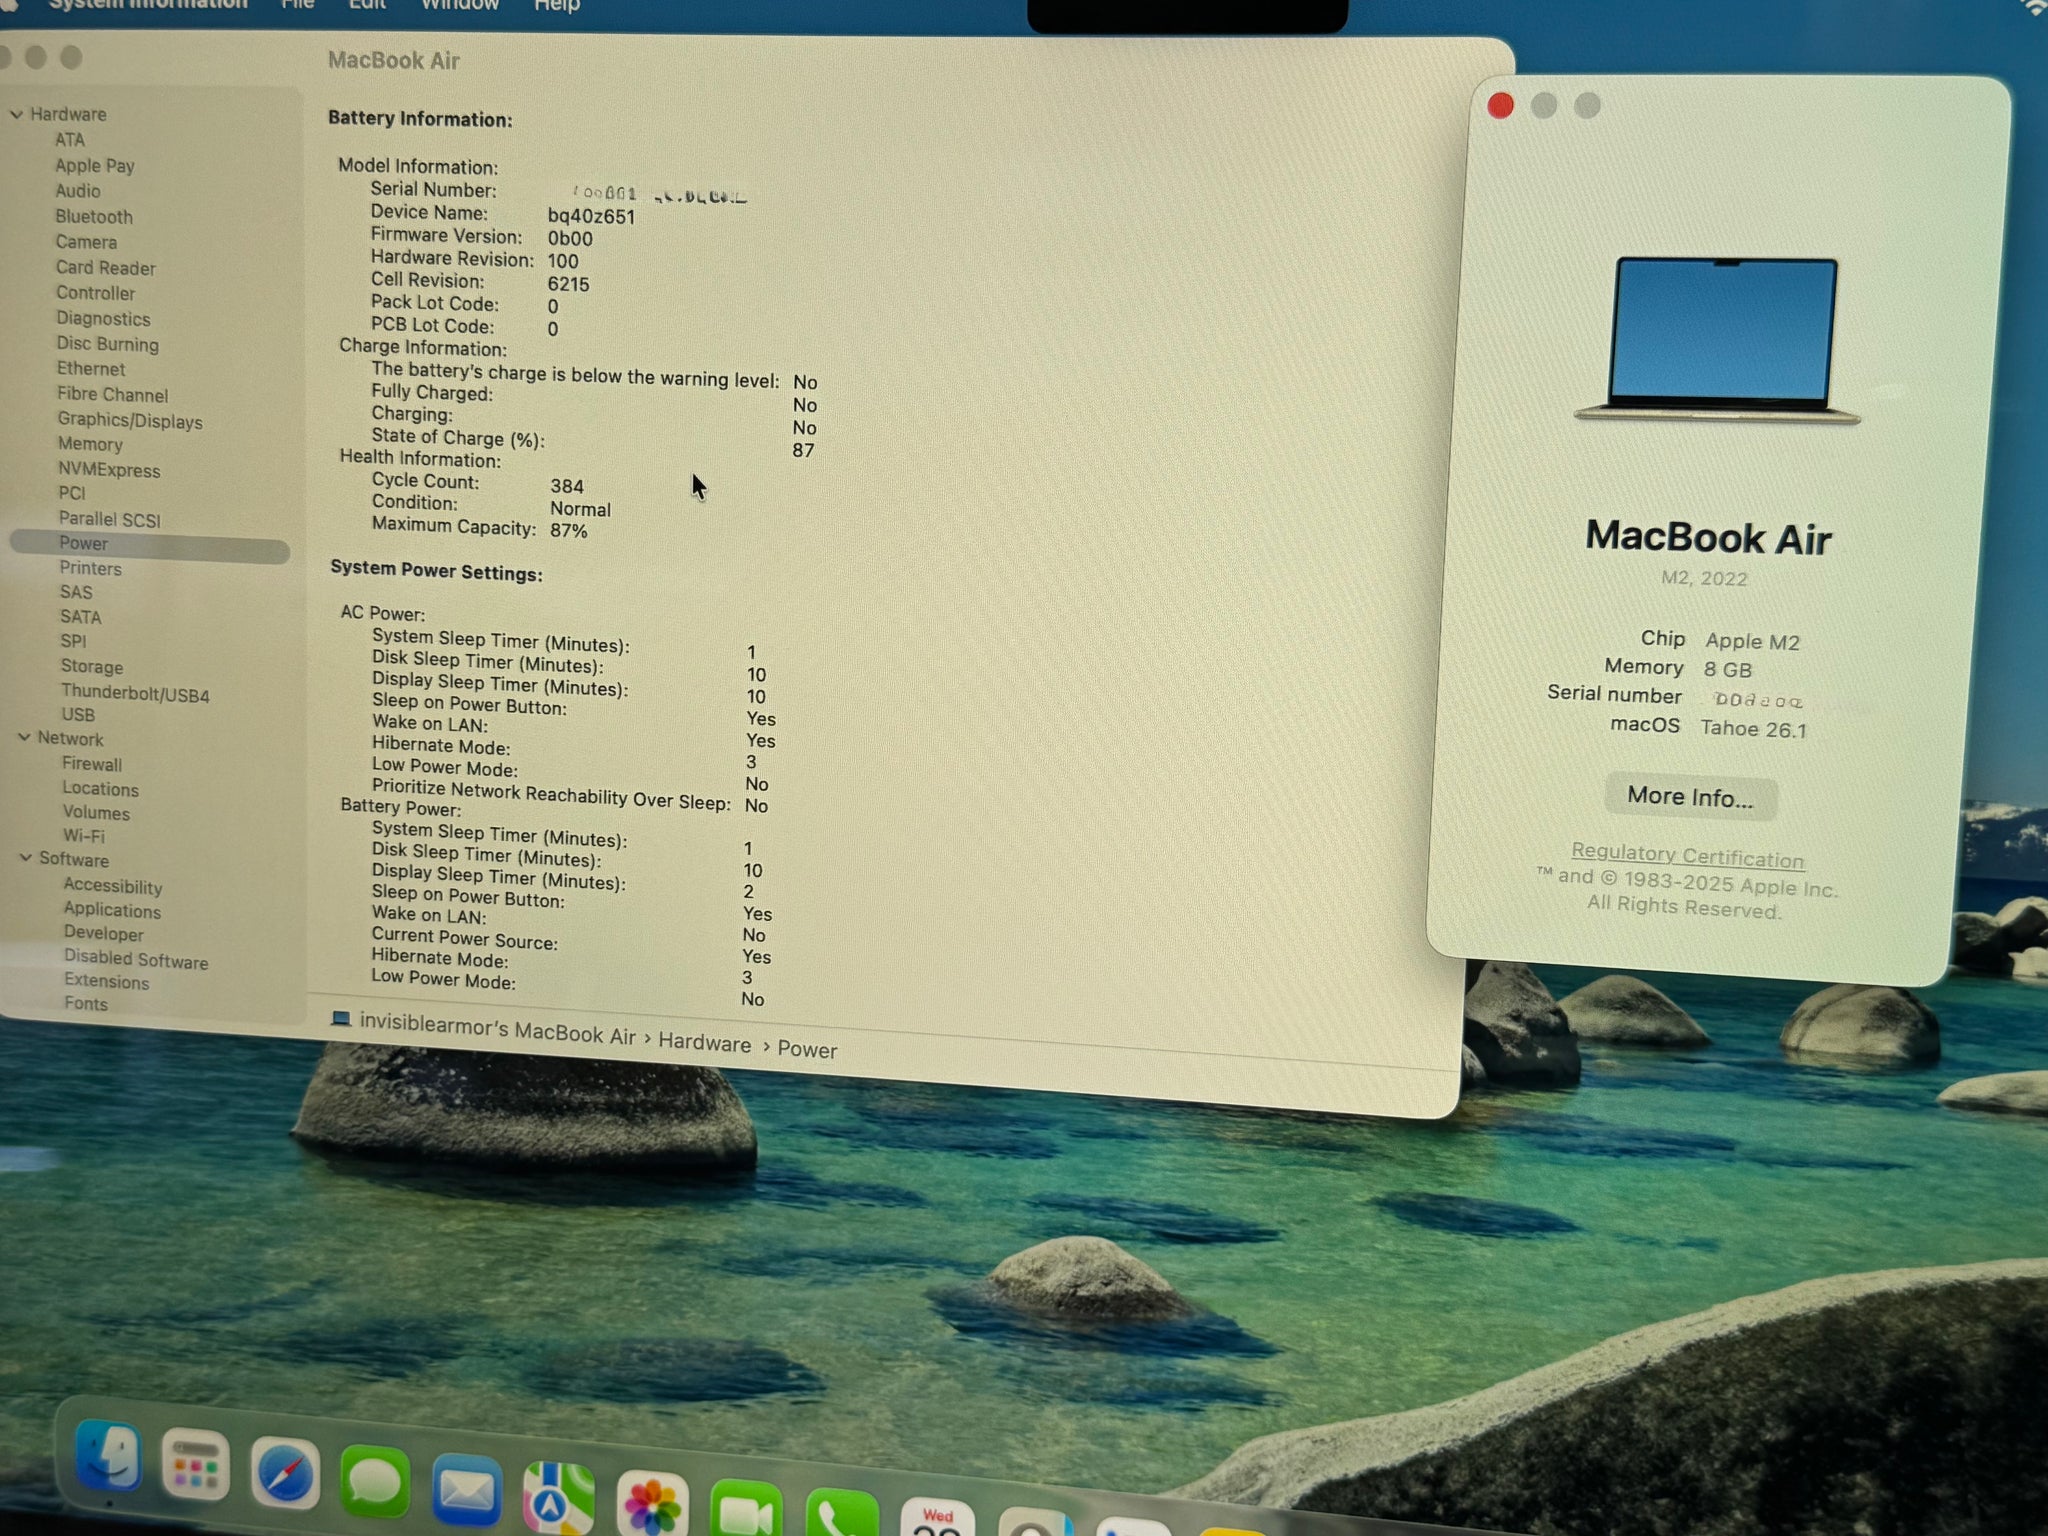
Task: Open Launchpad apps icon in dock
Action: point(195,1466)
